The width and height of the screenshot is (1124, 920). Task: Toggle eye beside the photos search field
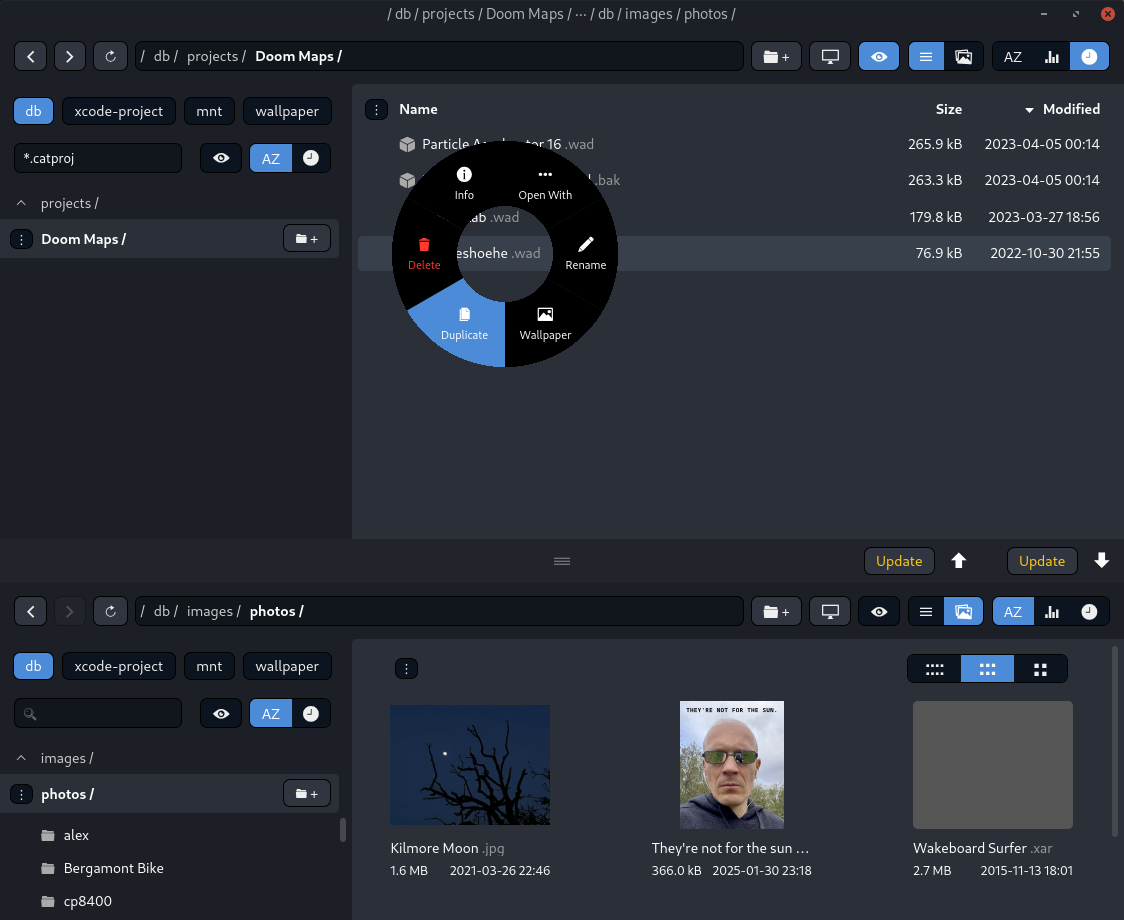[x=221, y=713]
